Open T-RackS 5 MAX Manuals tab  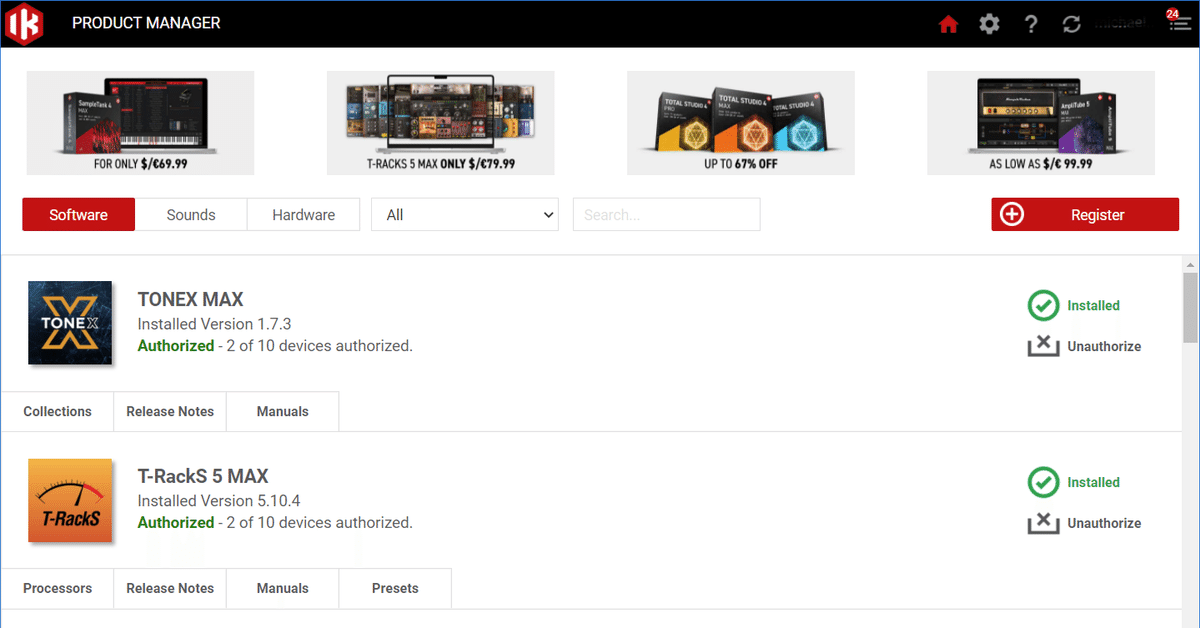pyautogui.click(x=283, y=589)
